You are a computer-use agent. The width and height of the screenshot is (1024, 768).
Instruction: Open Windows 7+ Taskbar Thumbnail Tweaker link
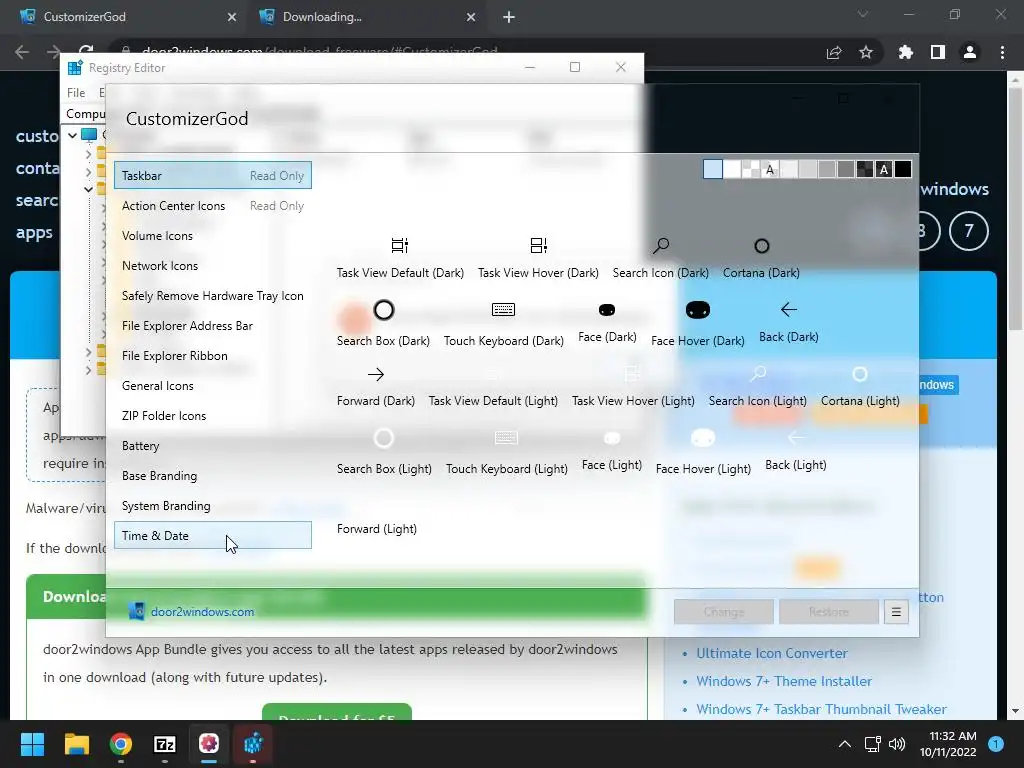(821, 709)
